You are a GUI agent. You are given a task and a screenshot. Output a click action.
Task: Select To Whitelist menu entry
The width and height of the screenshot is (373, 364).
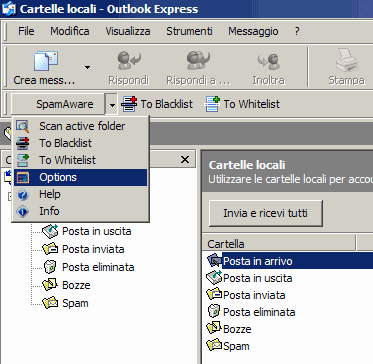tap(80, 160)
